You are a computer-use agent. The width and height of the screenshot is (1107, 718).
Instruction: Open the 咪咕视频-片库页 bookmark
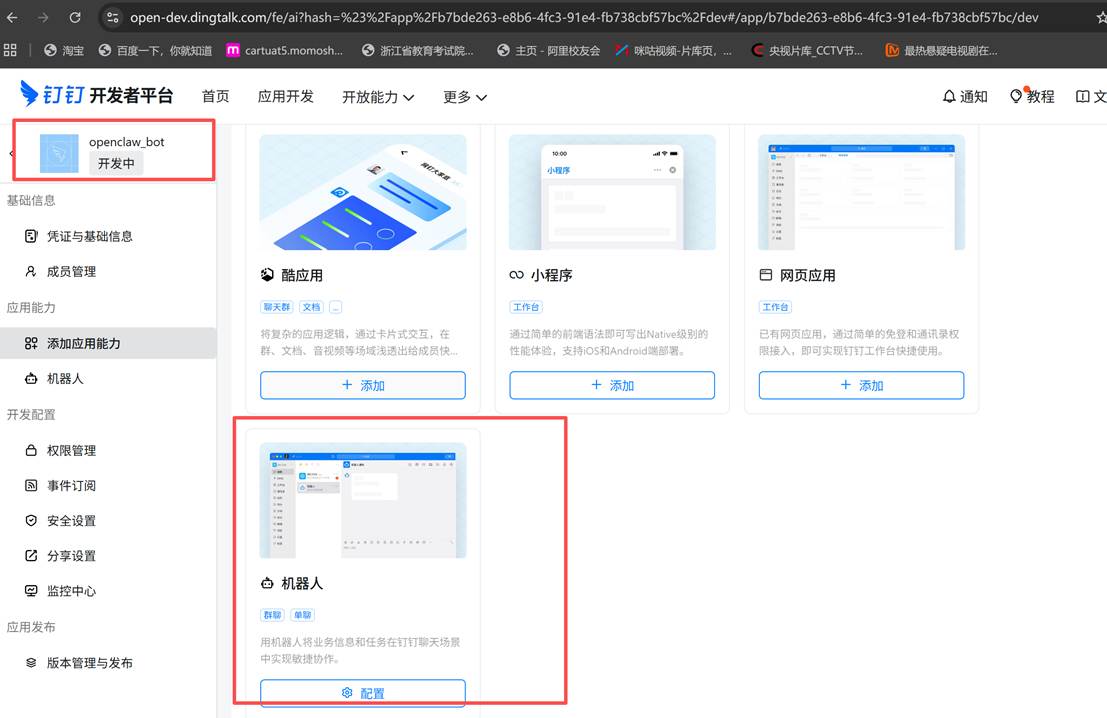coord(673,50)
